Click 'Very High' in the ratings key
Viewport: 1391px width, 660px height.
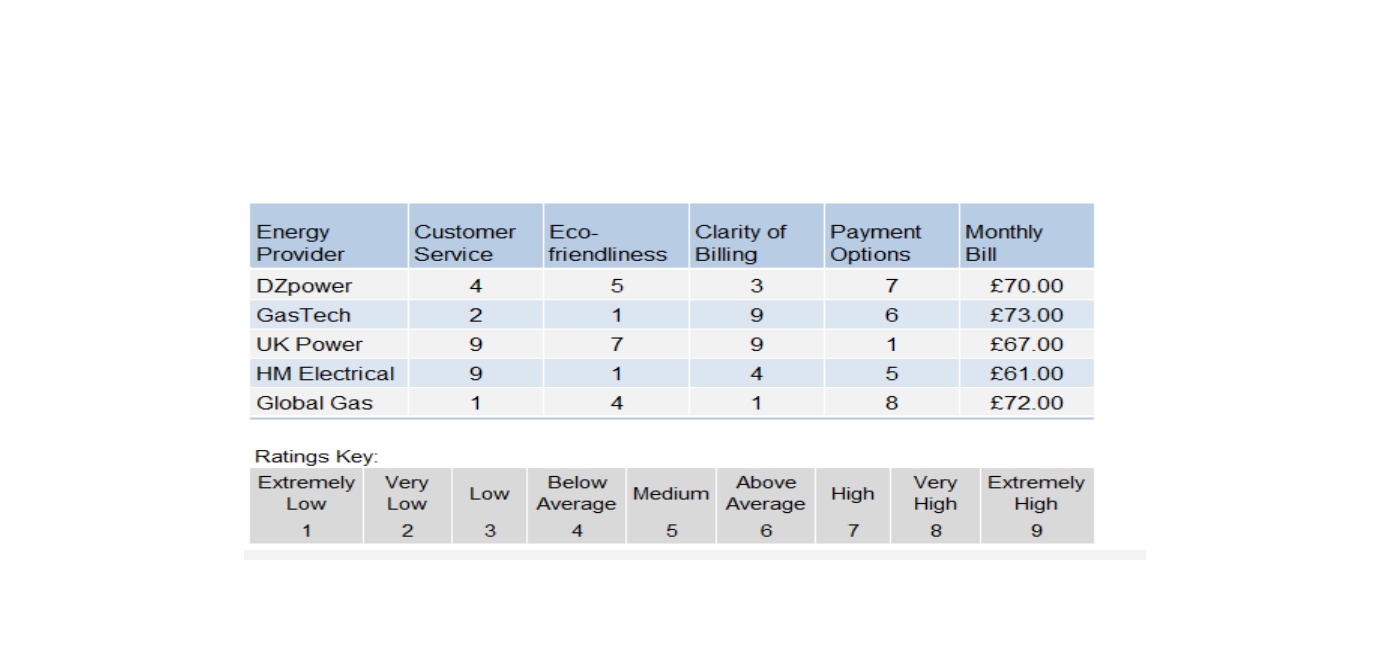click(x=935, y=493)
